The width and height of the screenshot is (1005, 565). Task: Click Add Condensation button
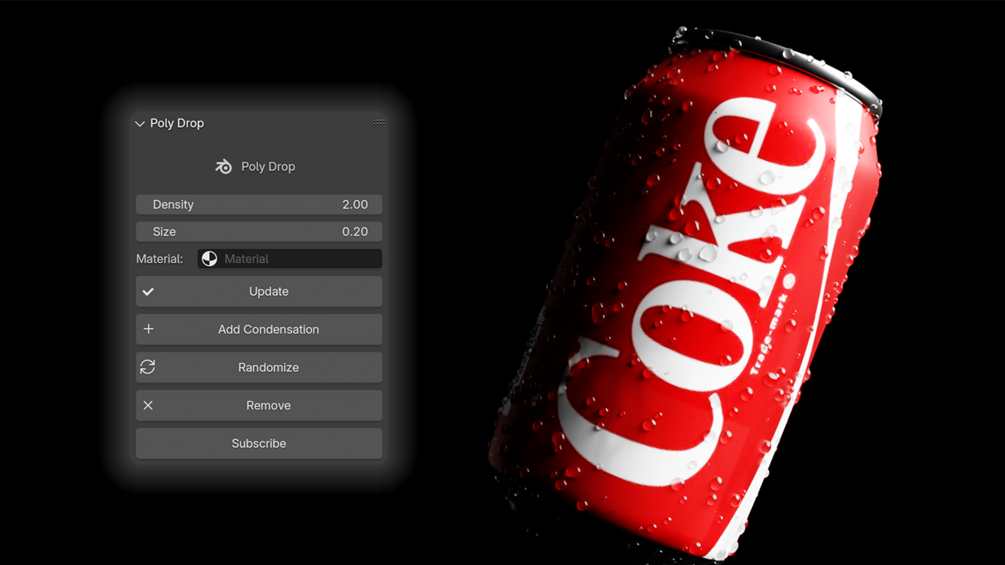point(259,329)
